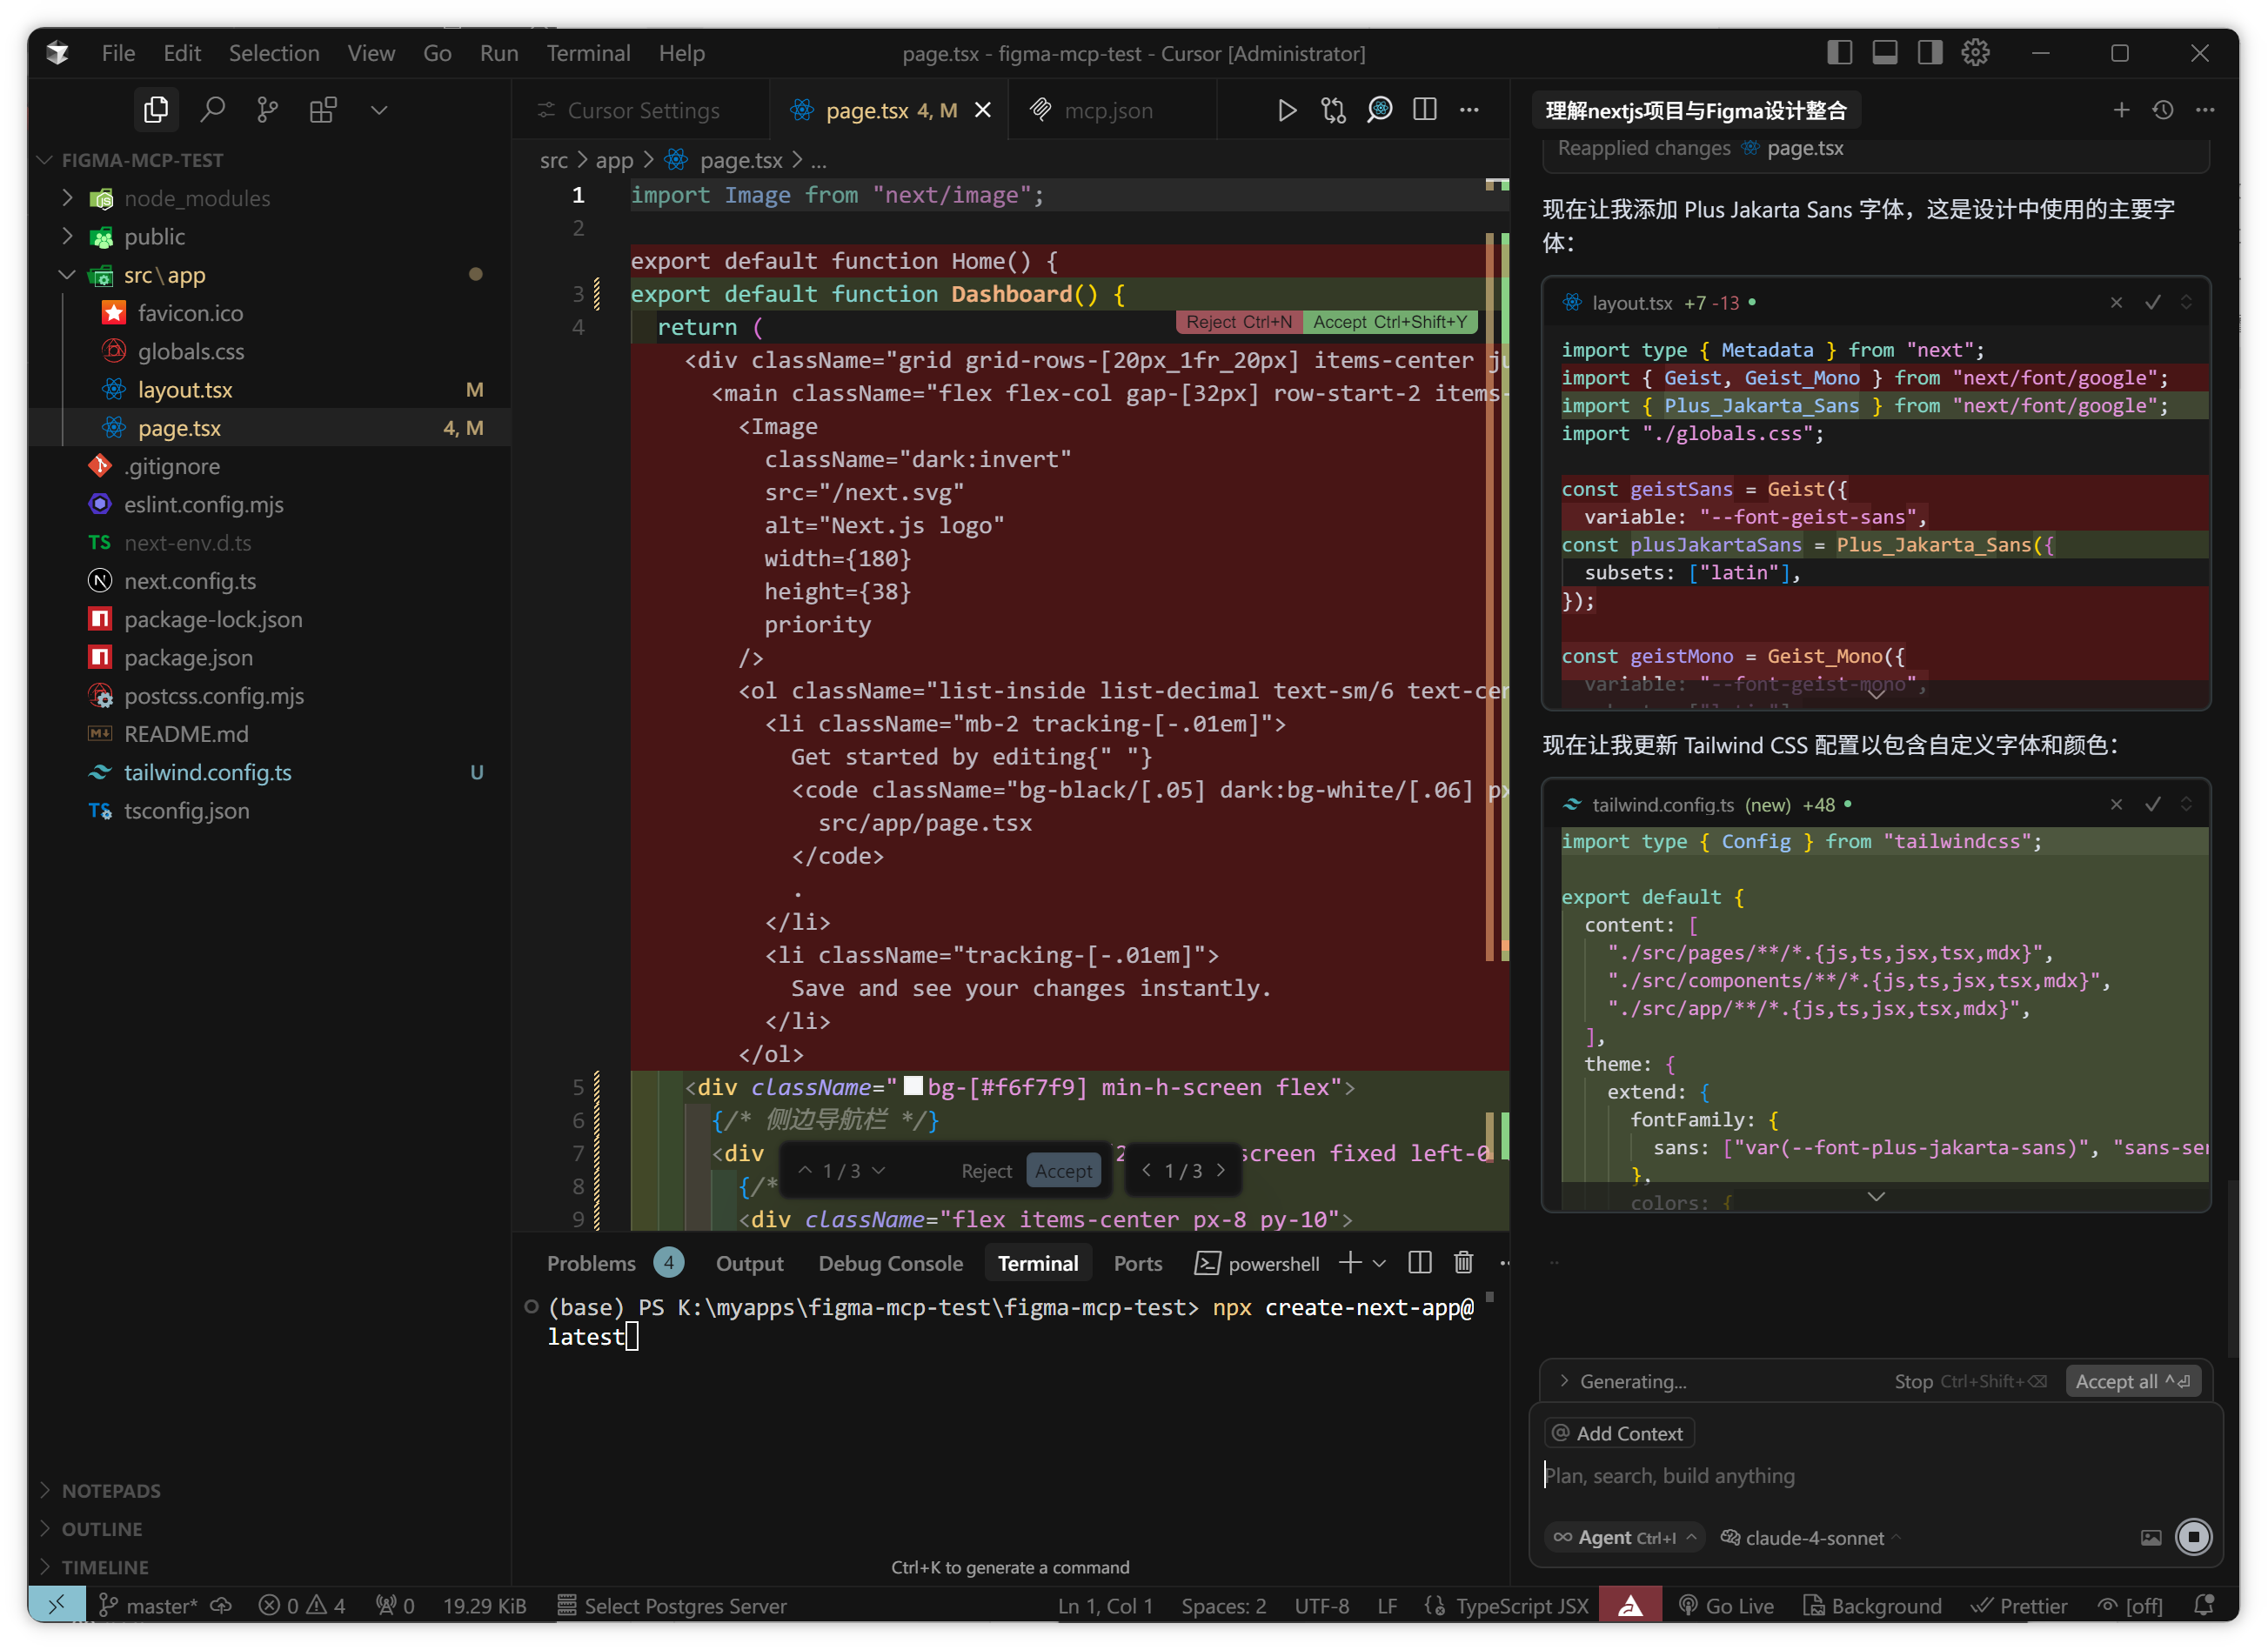Toggle bottom panel layout icon

[1885, 53]
